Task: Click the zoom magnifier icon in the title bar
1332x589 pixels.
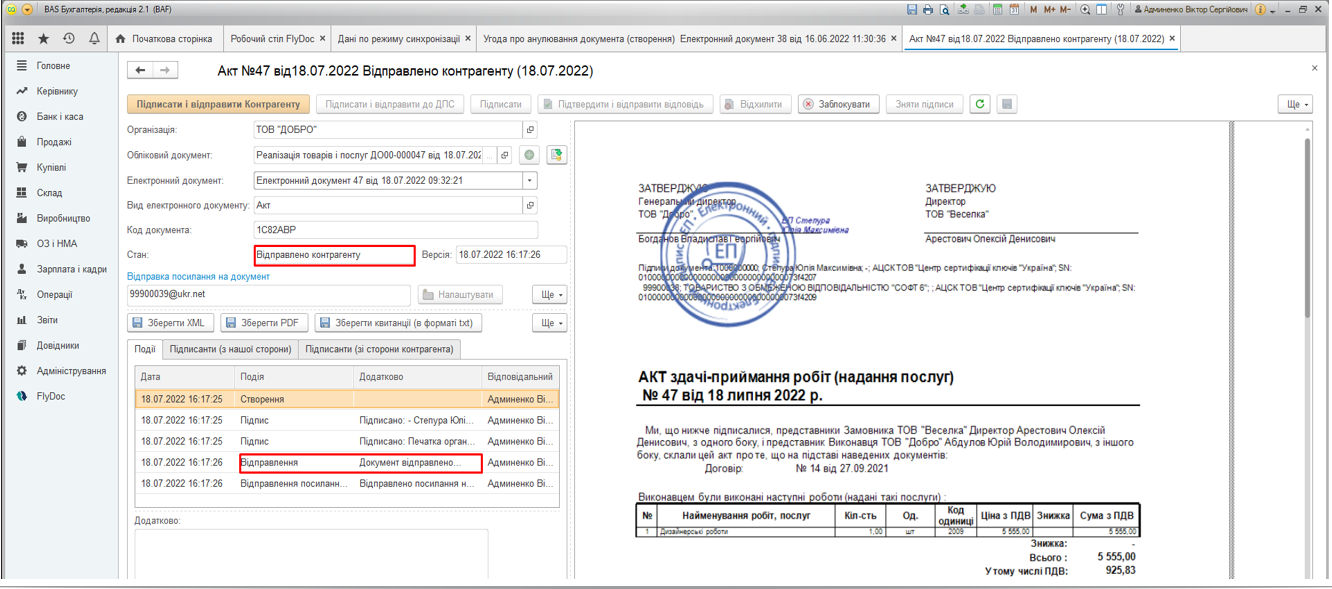Action: (1085, 10)
